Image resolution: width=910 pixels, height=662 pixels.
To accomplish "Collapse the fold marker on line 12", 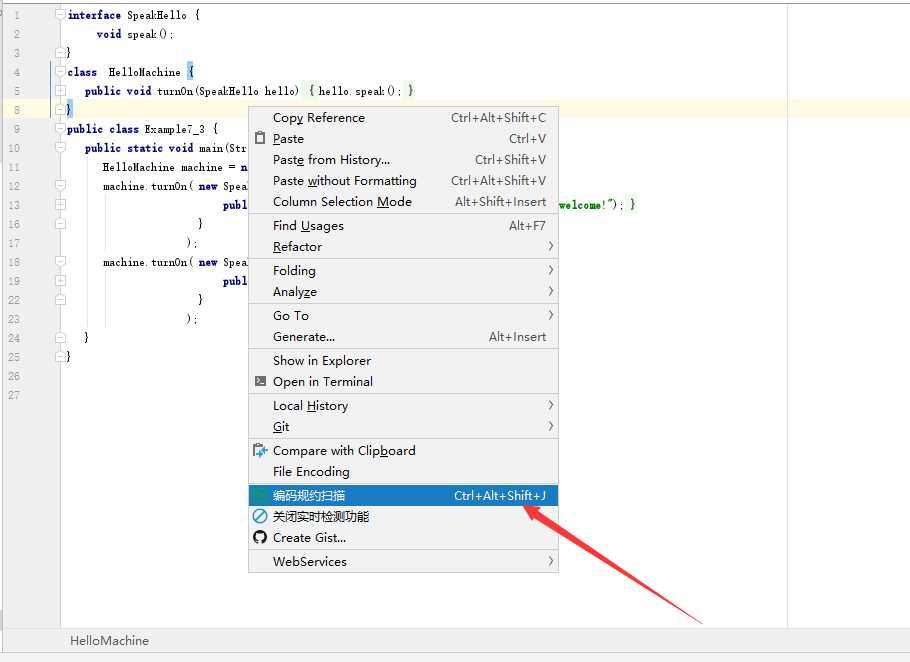I will click(60, 185).
